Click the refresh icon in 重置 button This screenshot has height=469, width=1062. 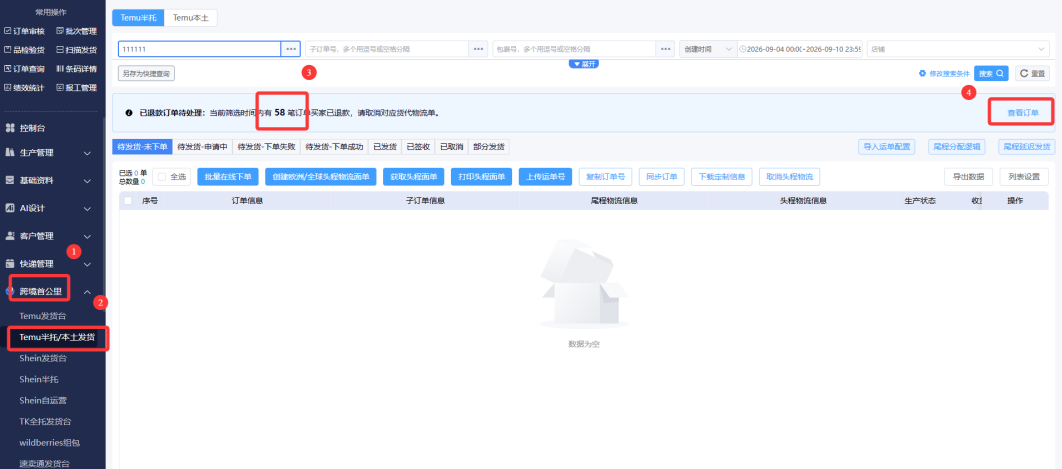(x=1024, y=73)
